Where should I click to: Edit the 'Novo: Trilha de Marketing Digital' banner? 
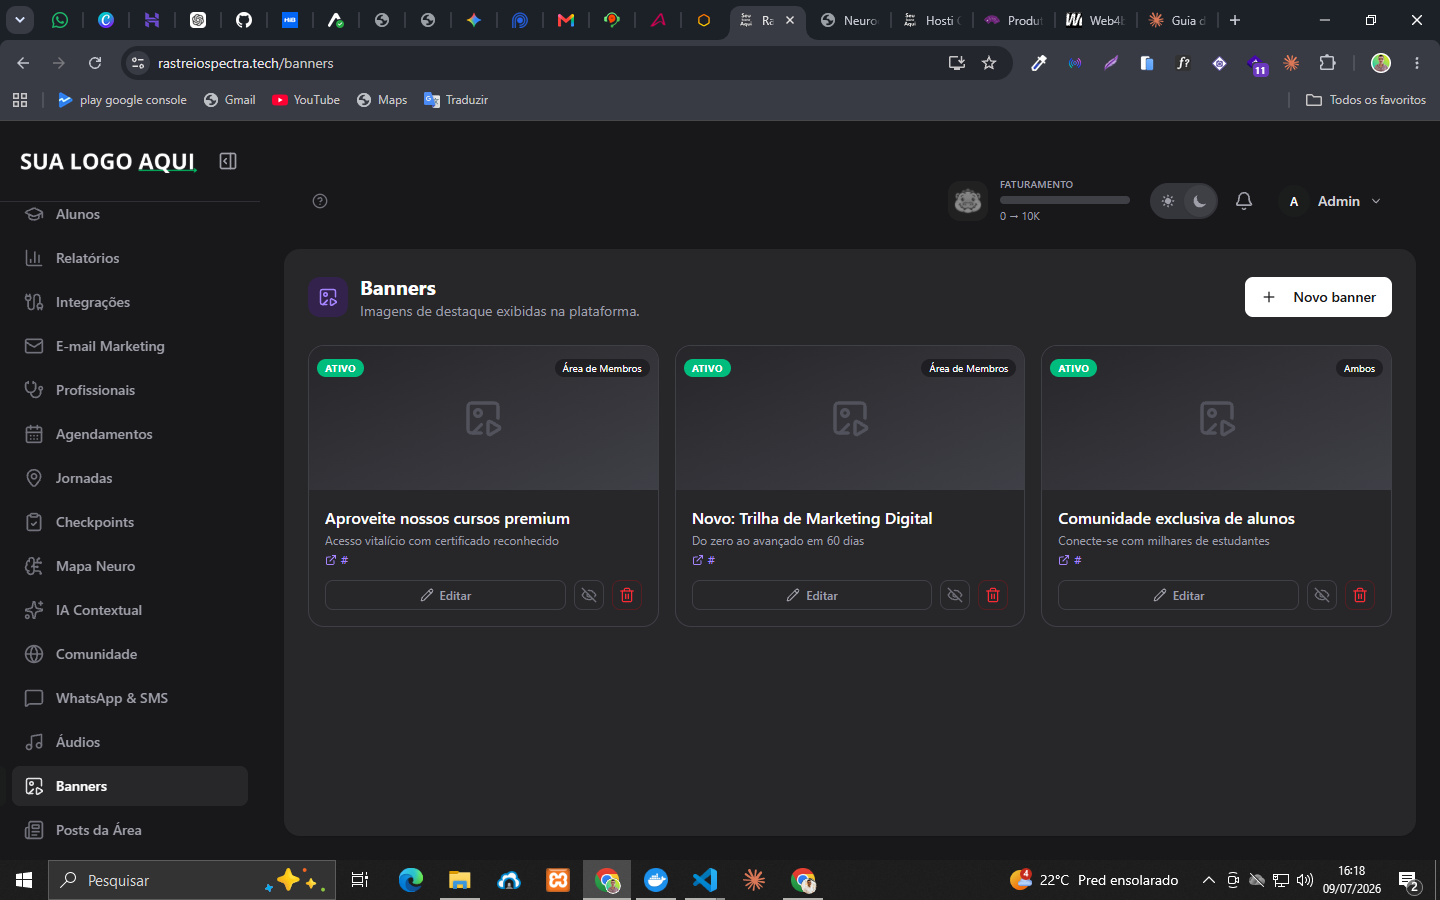pyautogui.click(x=812, y=595)
